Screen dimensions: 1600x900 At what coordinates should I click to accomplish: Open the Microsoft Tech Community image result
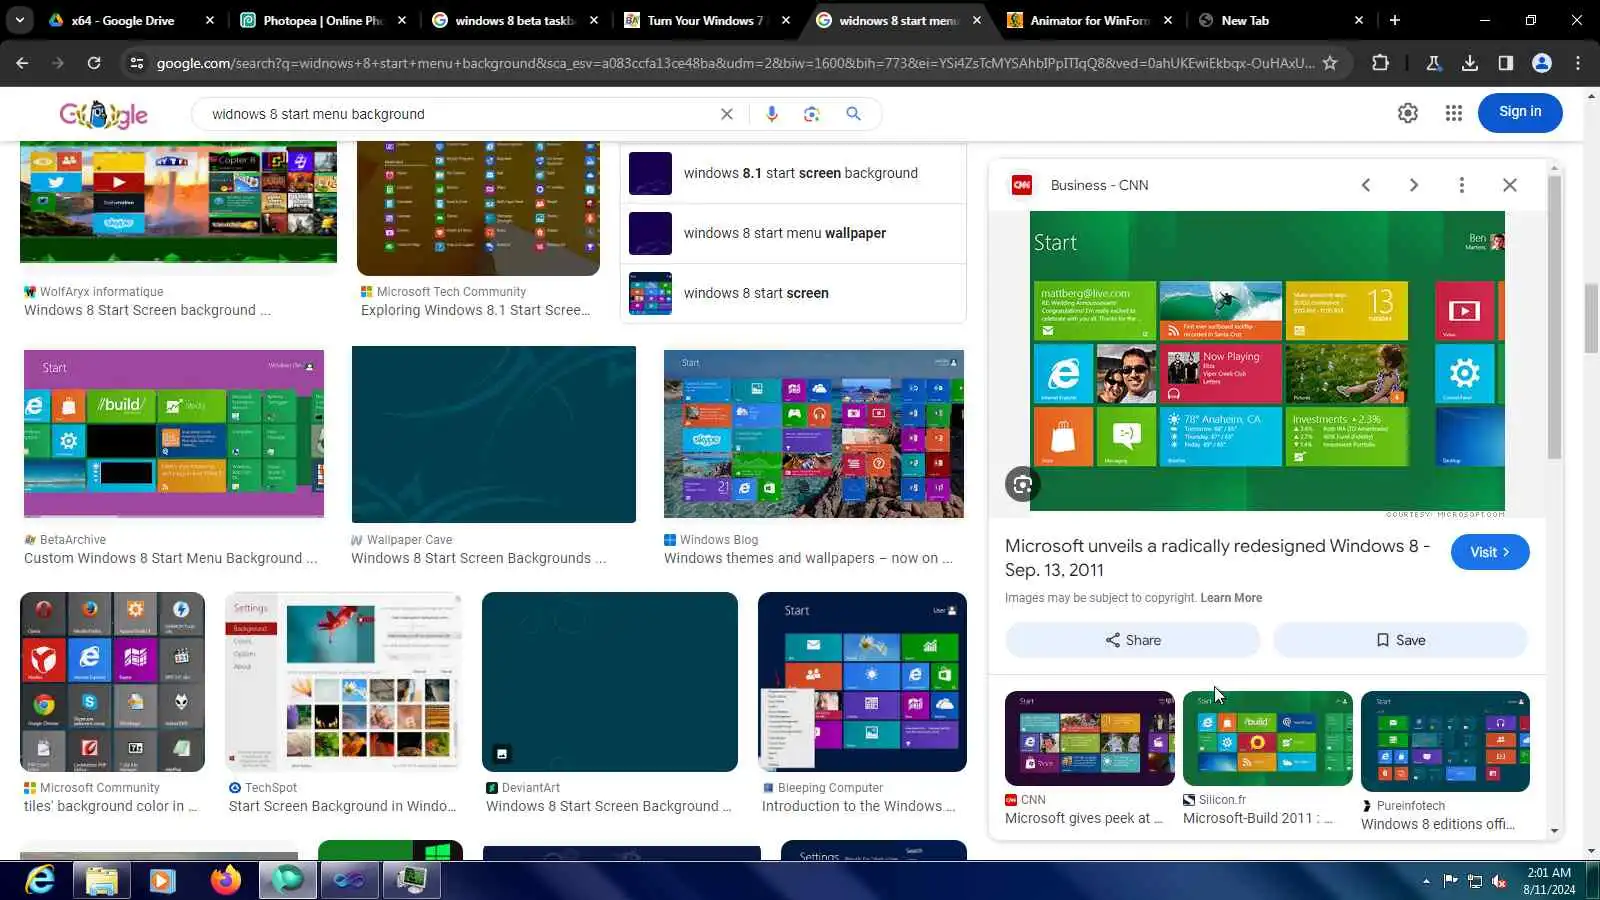(x=478, y=208)
